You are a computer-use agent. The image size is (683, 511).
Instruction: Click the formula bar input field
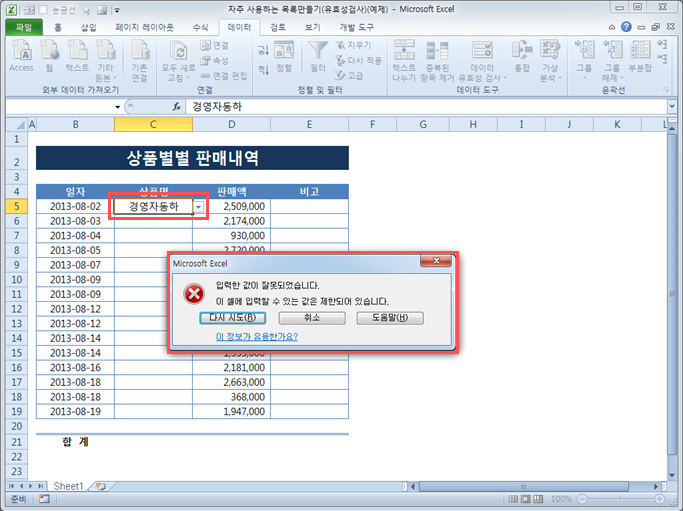pos(426,107)
